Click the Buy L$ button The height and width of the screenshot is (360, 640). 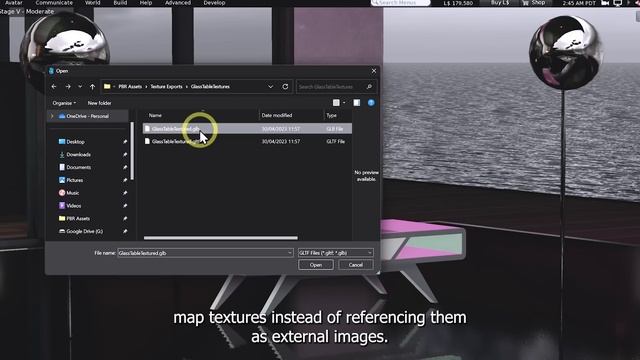[x=499, y=2]
